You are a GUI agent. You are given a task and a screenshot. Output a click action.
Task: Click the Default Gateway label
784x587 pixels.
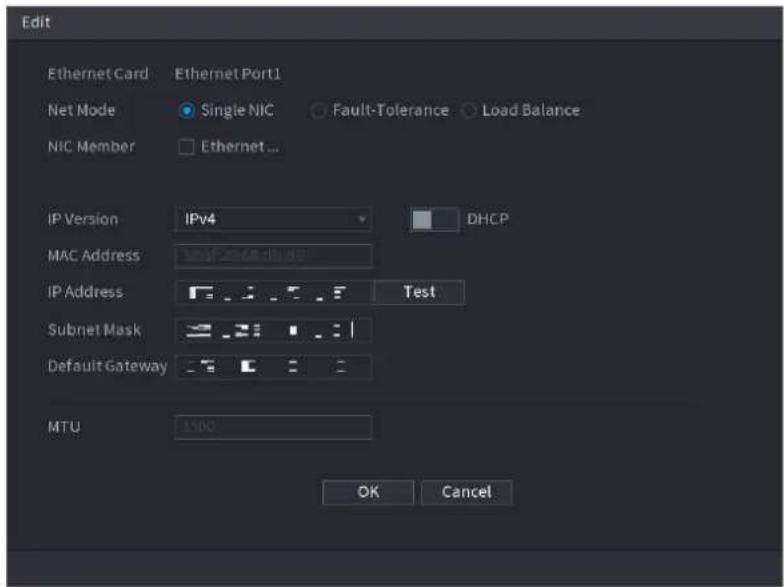(108, 366)
